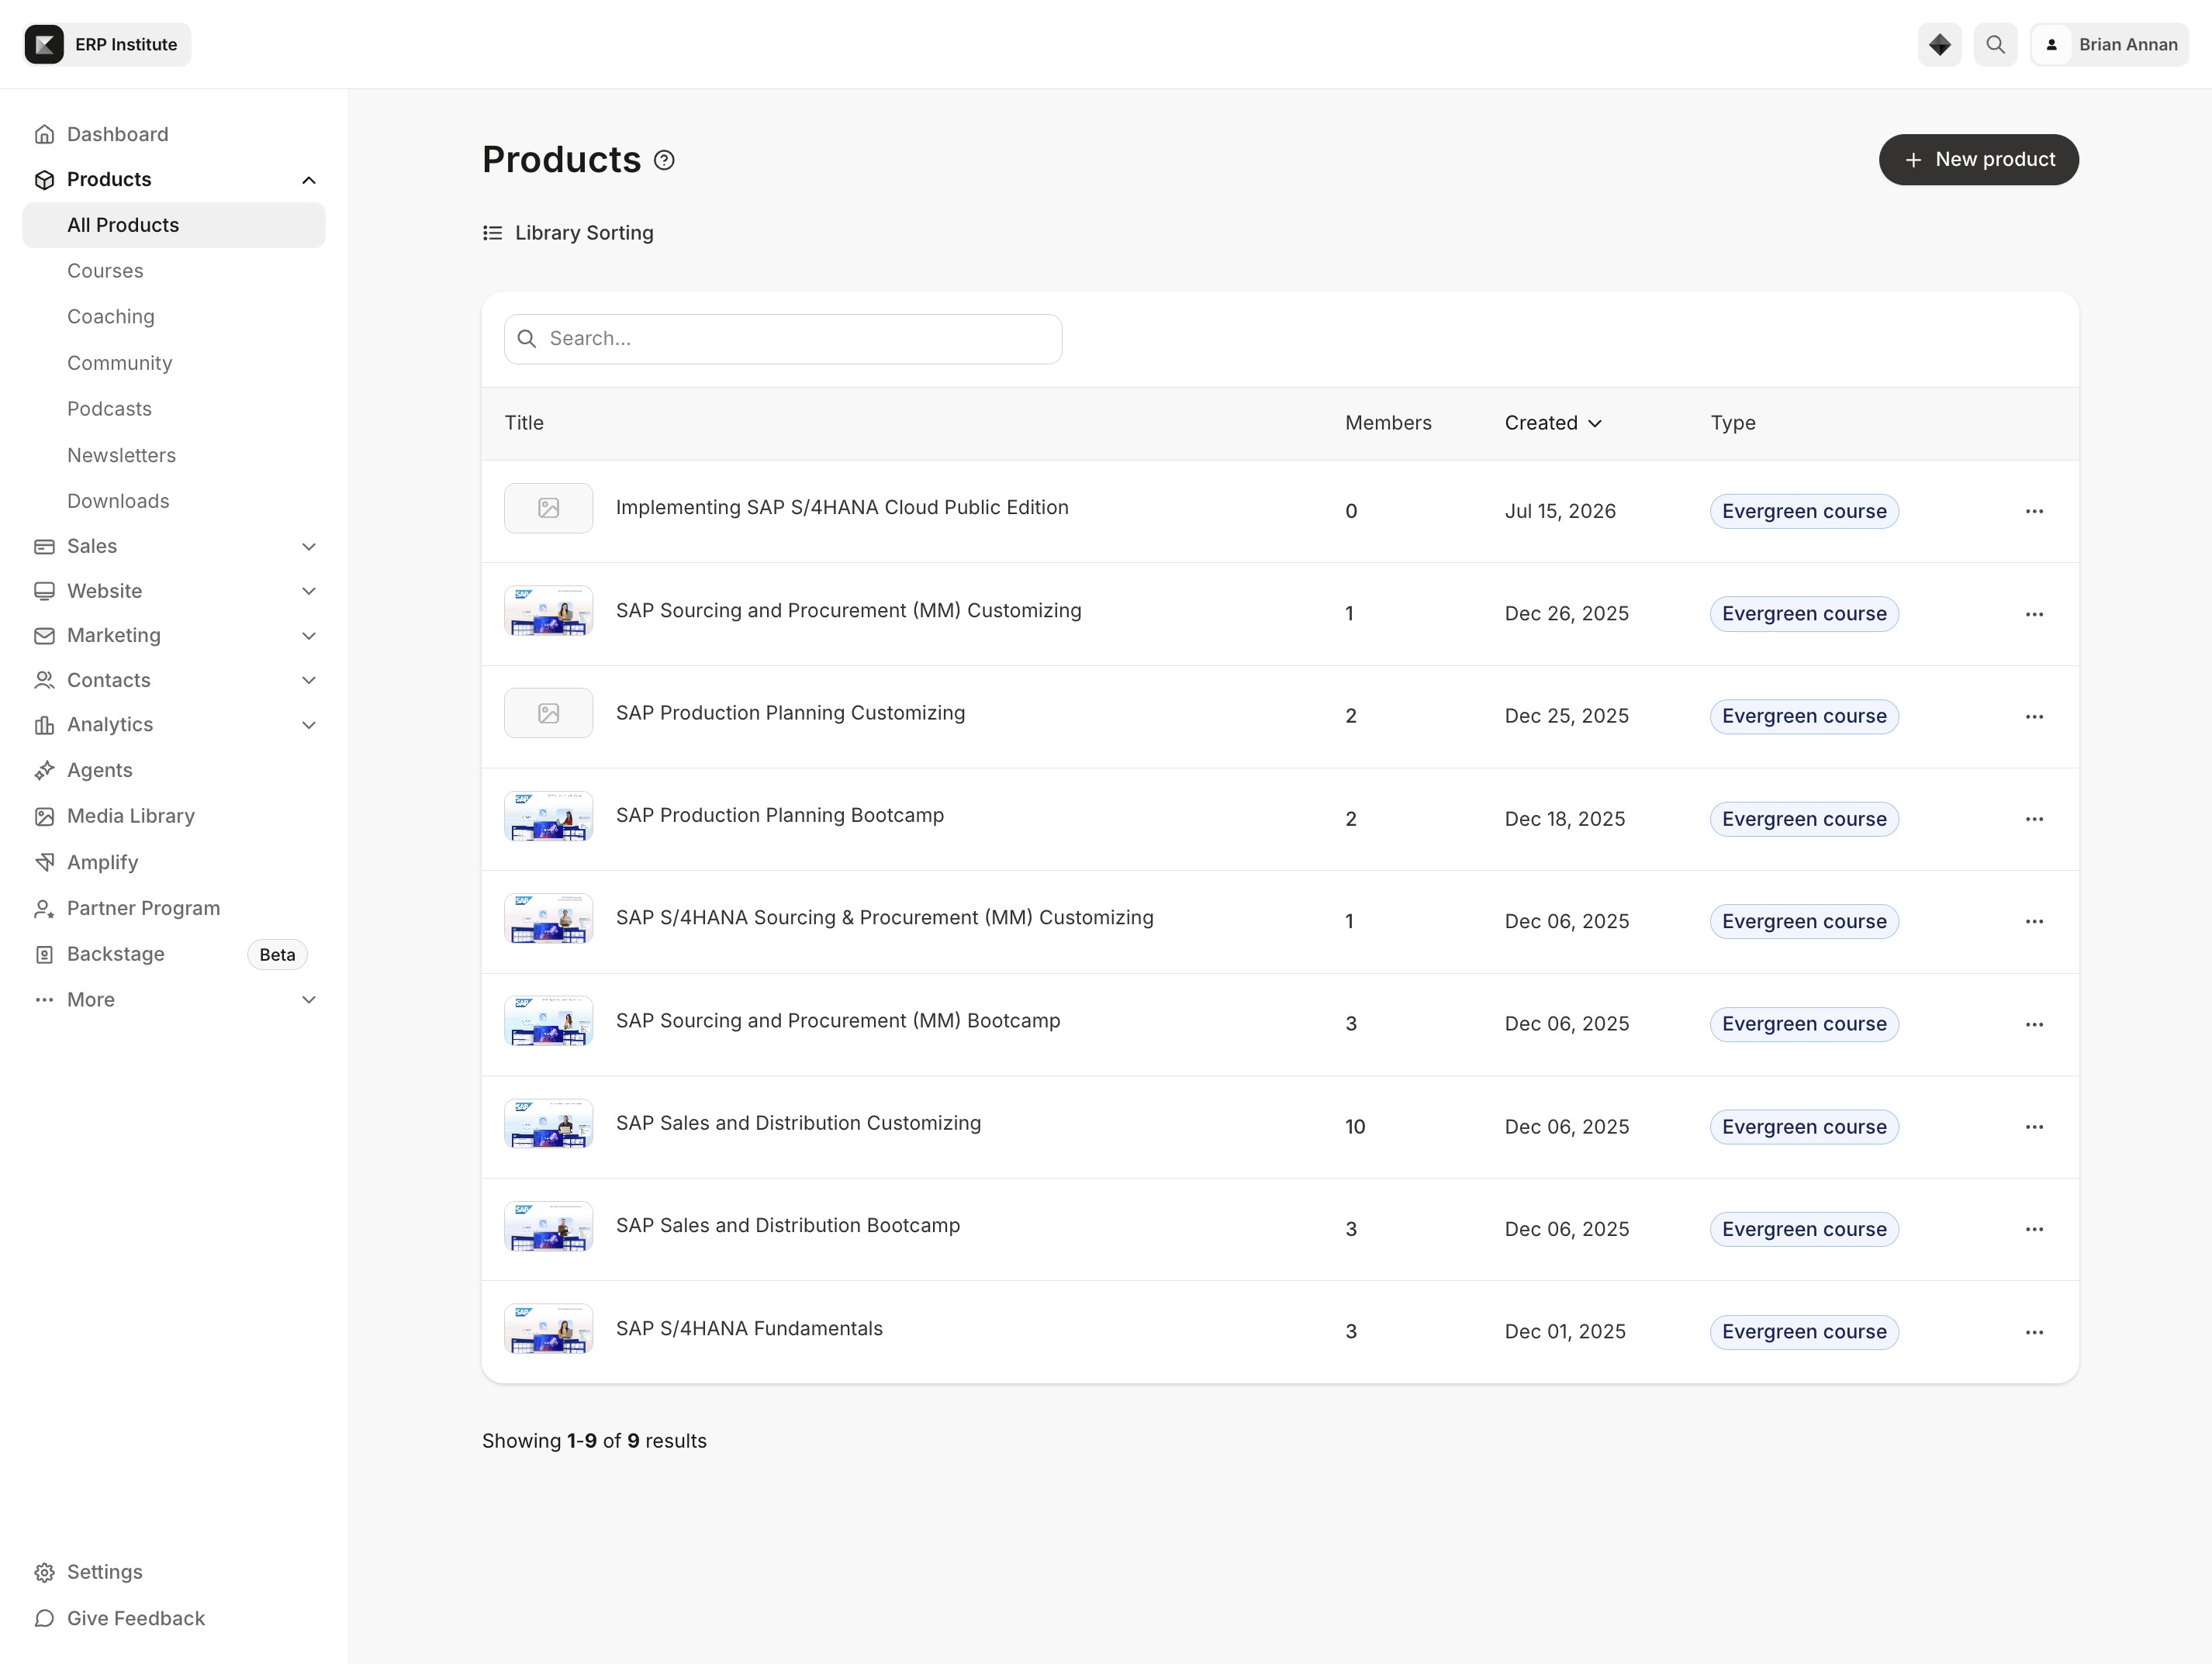Click thumbnail of SAP Production Planning Bootcamp
This screenshot has height=1664, width=2212.
tap(548, 816)
